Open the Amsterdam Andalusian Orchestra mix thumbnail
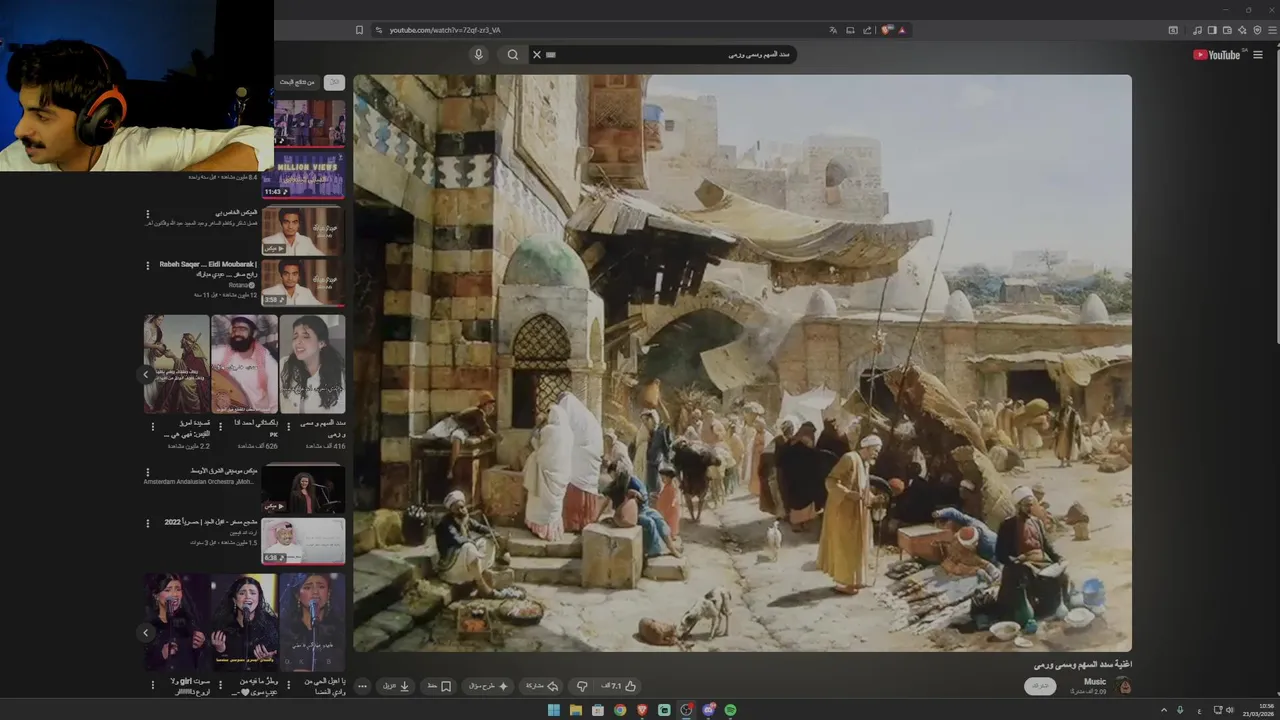1280x720 pixels. tap(303, 489)
